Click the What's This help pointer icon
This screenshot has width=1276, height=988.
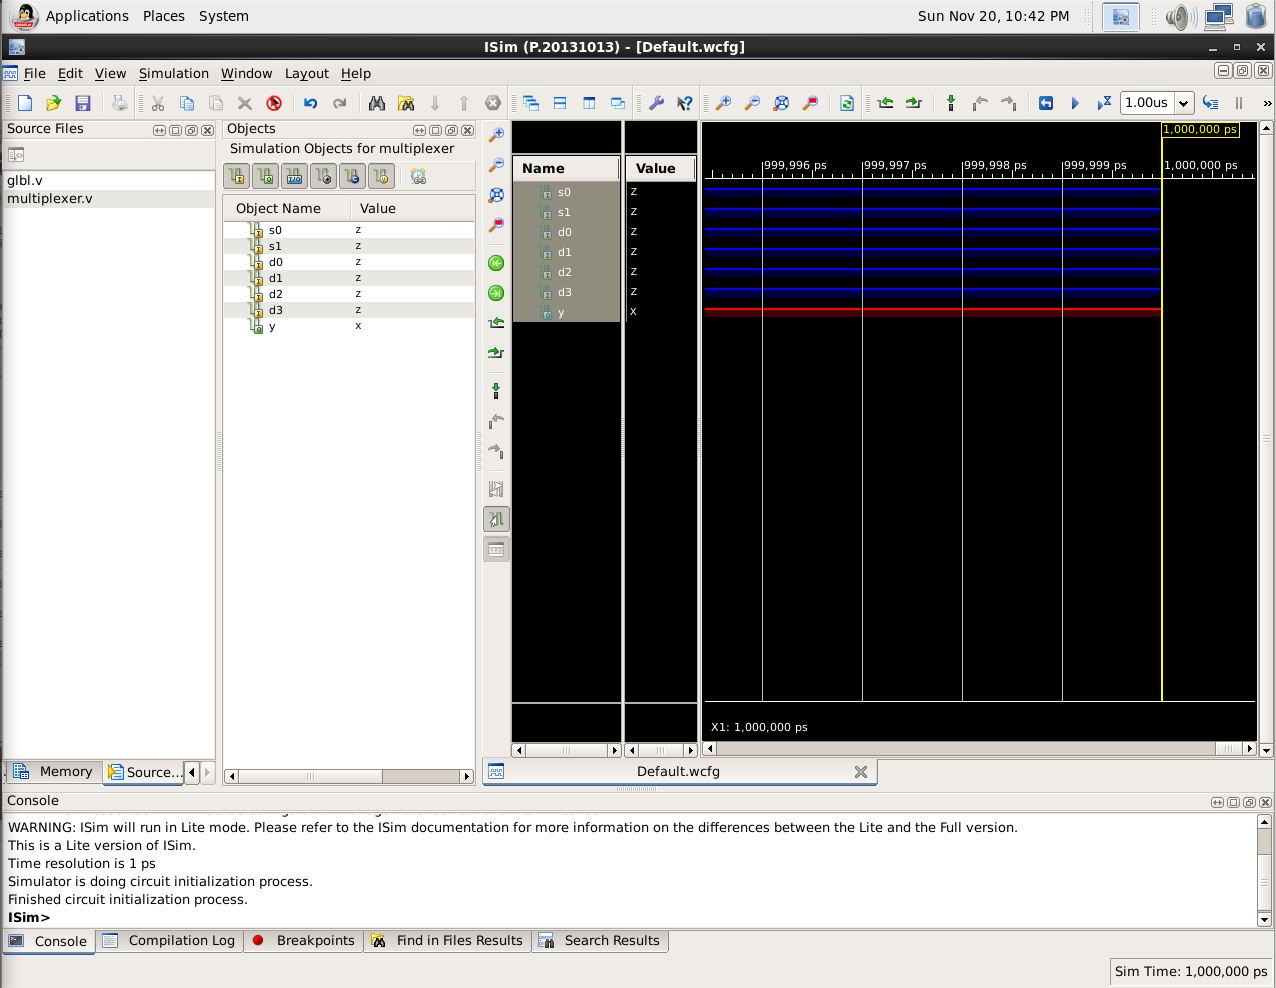pos(685,103)
